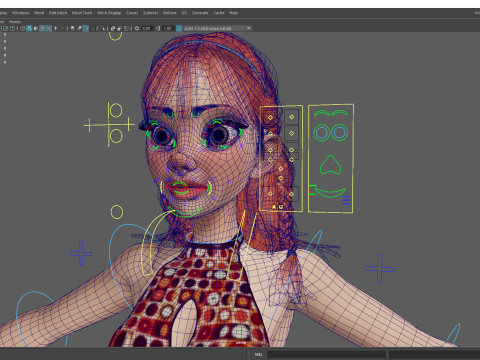
Task: Toggle Safe Title display in panel toolbar
Action: click(12, 28)
